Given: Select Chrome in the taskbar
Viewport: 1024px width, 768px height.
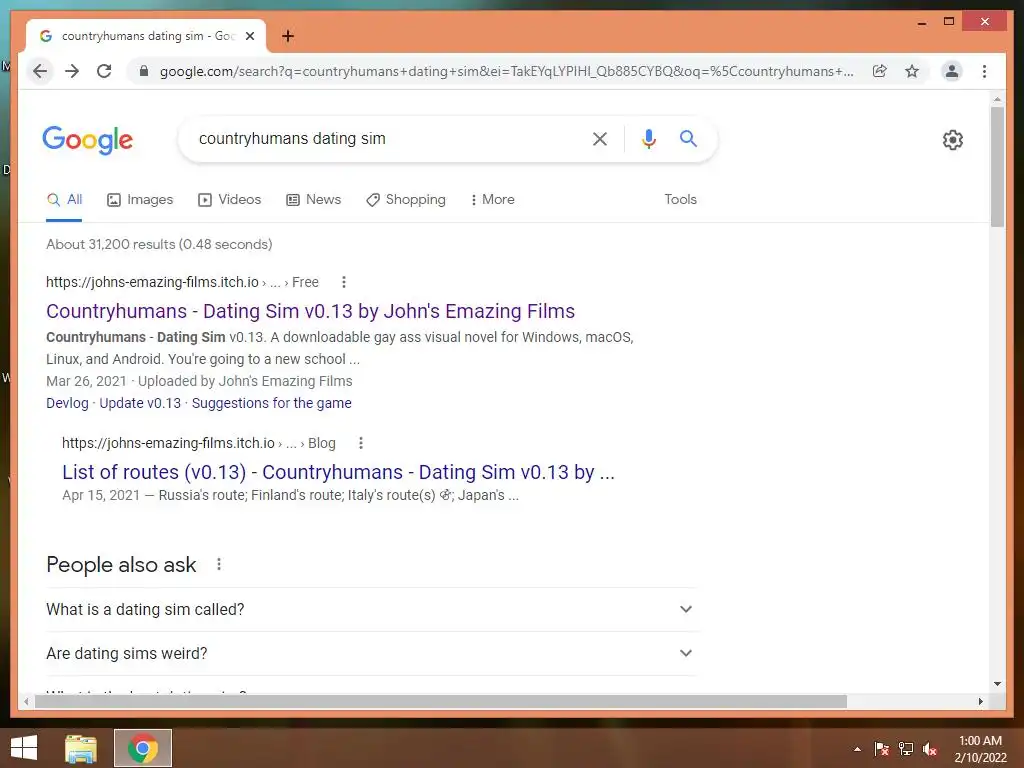Looking at the screenshot, I should point(142,748).
